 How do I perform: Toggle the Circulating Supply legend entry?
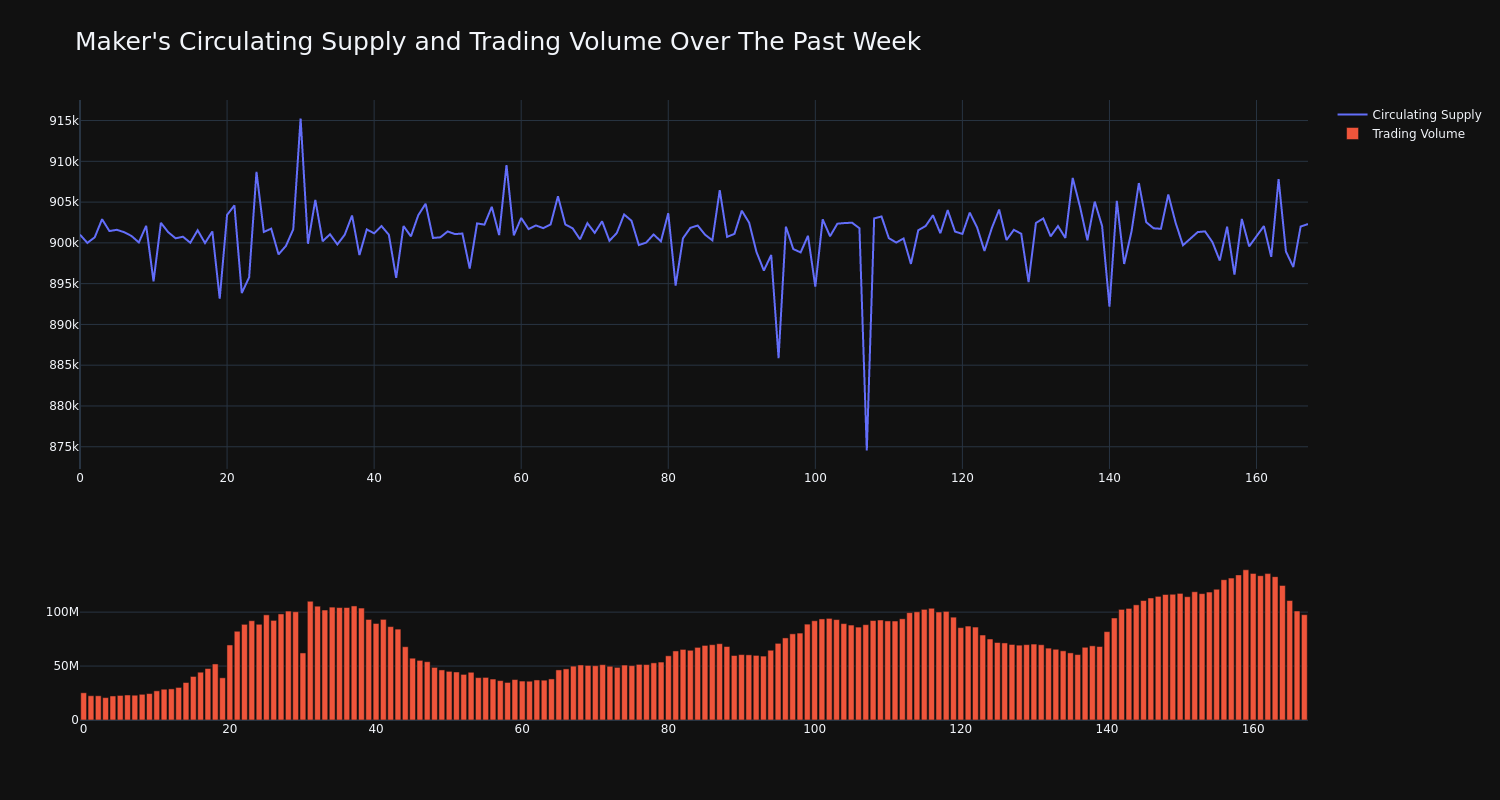coord(1409,115)
